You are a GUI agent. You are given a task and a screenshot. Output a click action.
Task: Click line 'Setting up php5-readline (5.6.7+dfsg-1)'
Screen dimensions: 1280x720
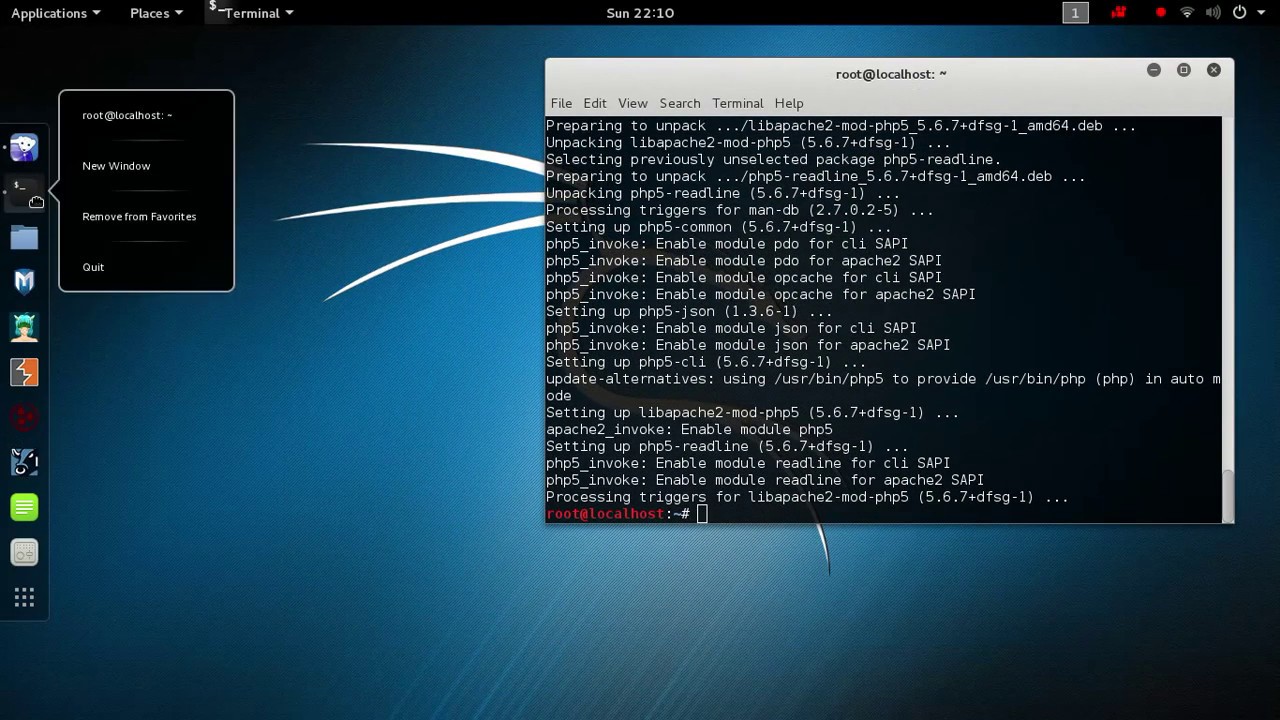pos(727,446)
